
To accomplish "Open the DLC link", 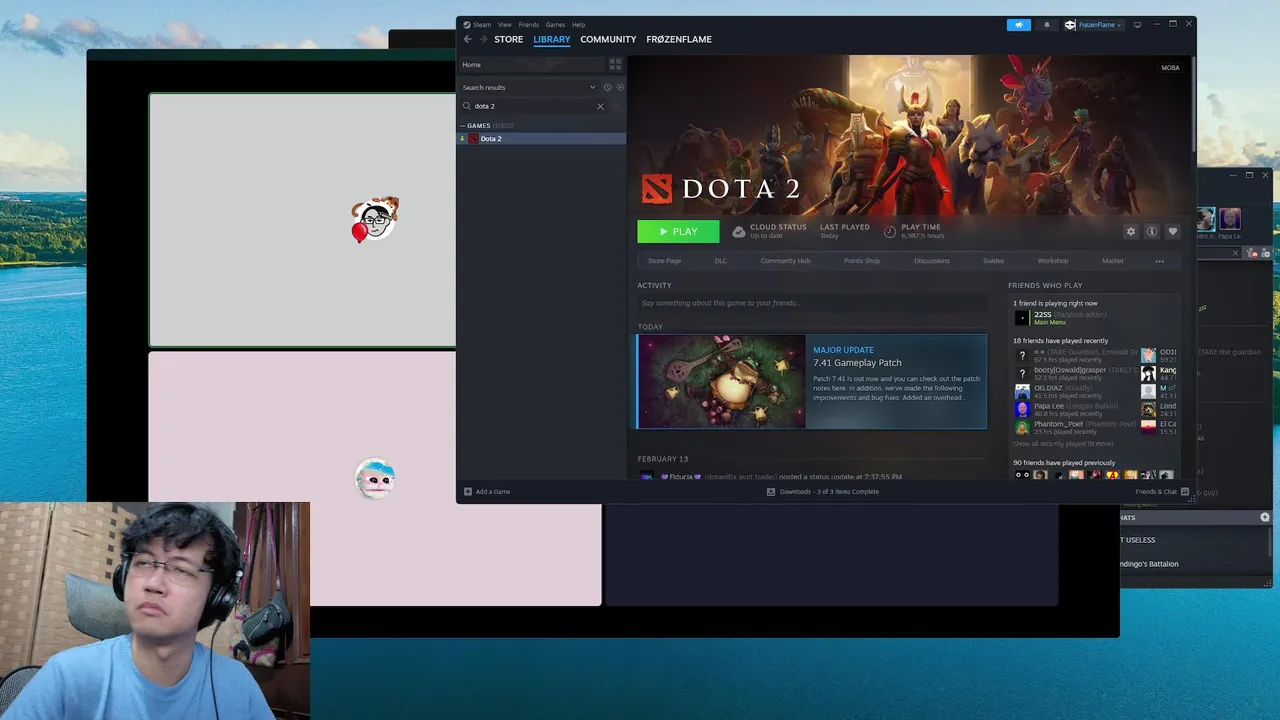I will [721, 261].
